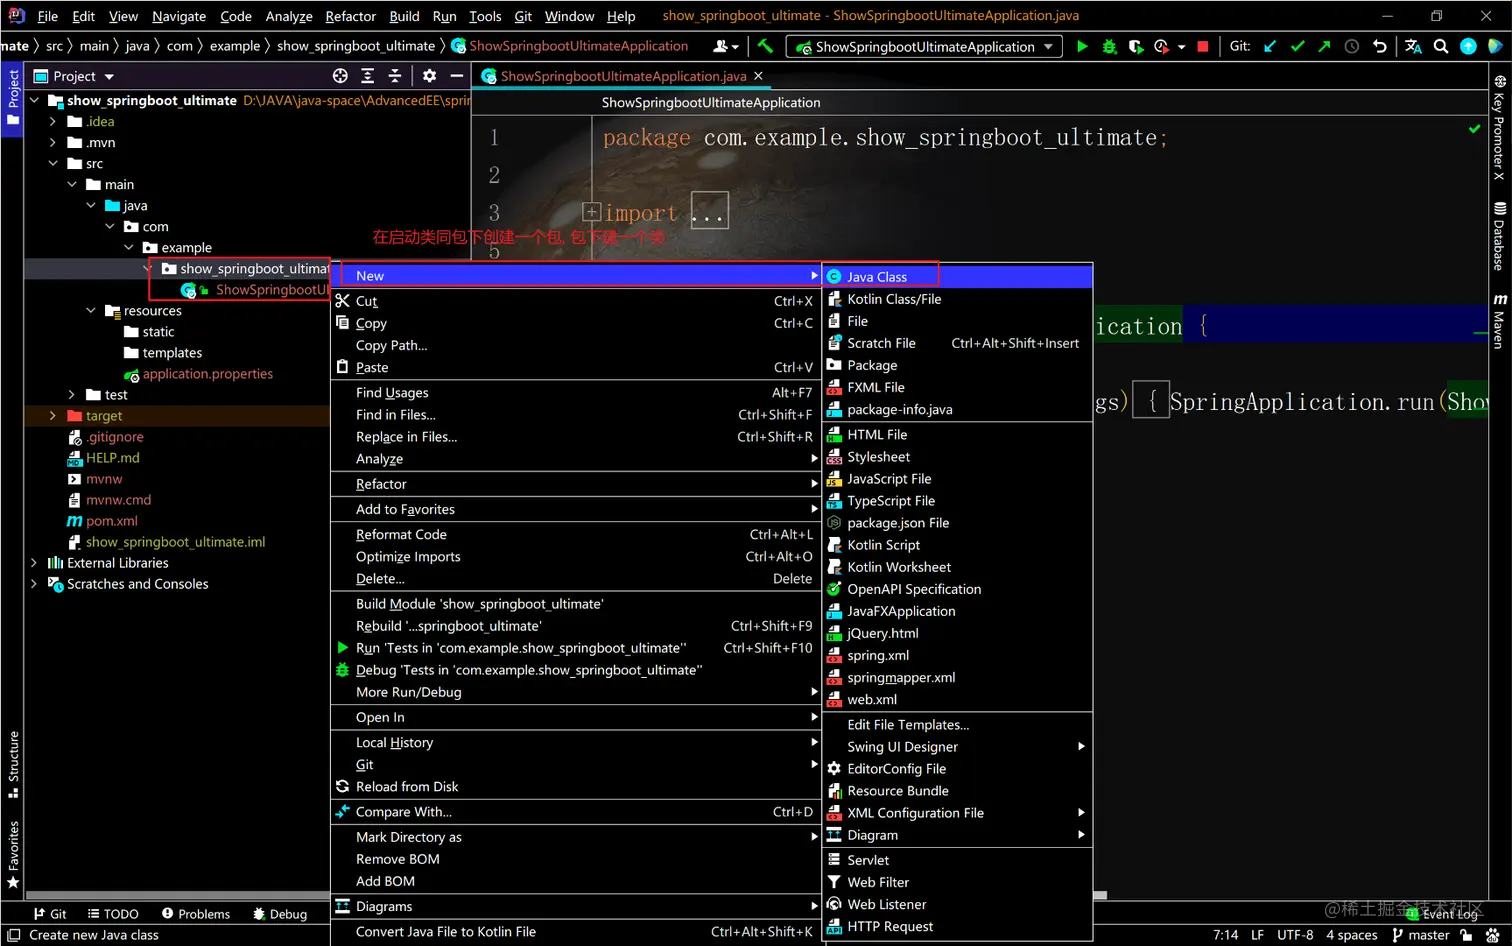Push commits with Git arrow icon
The image size is (1512, 946).
tap(1325, 46)
